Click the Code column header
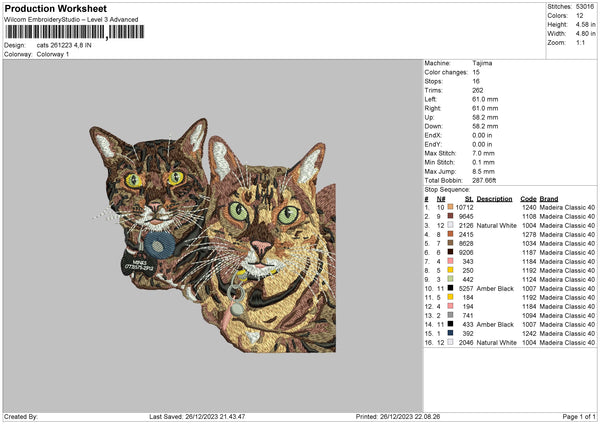This screenshot has height=424, width=600. (x=528, y=198)
